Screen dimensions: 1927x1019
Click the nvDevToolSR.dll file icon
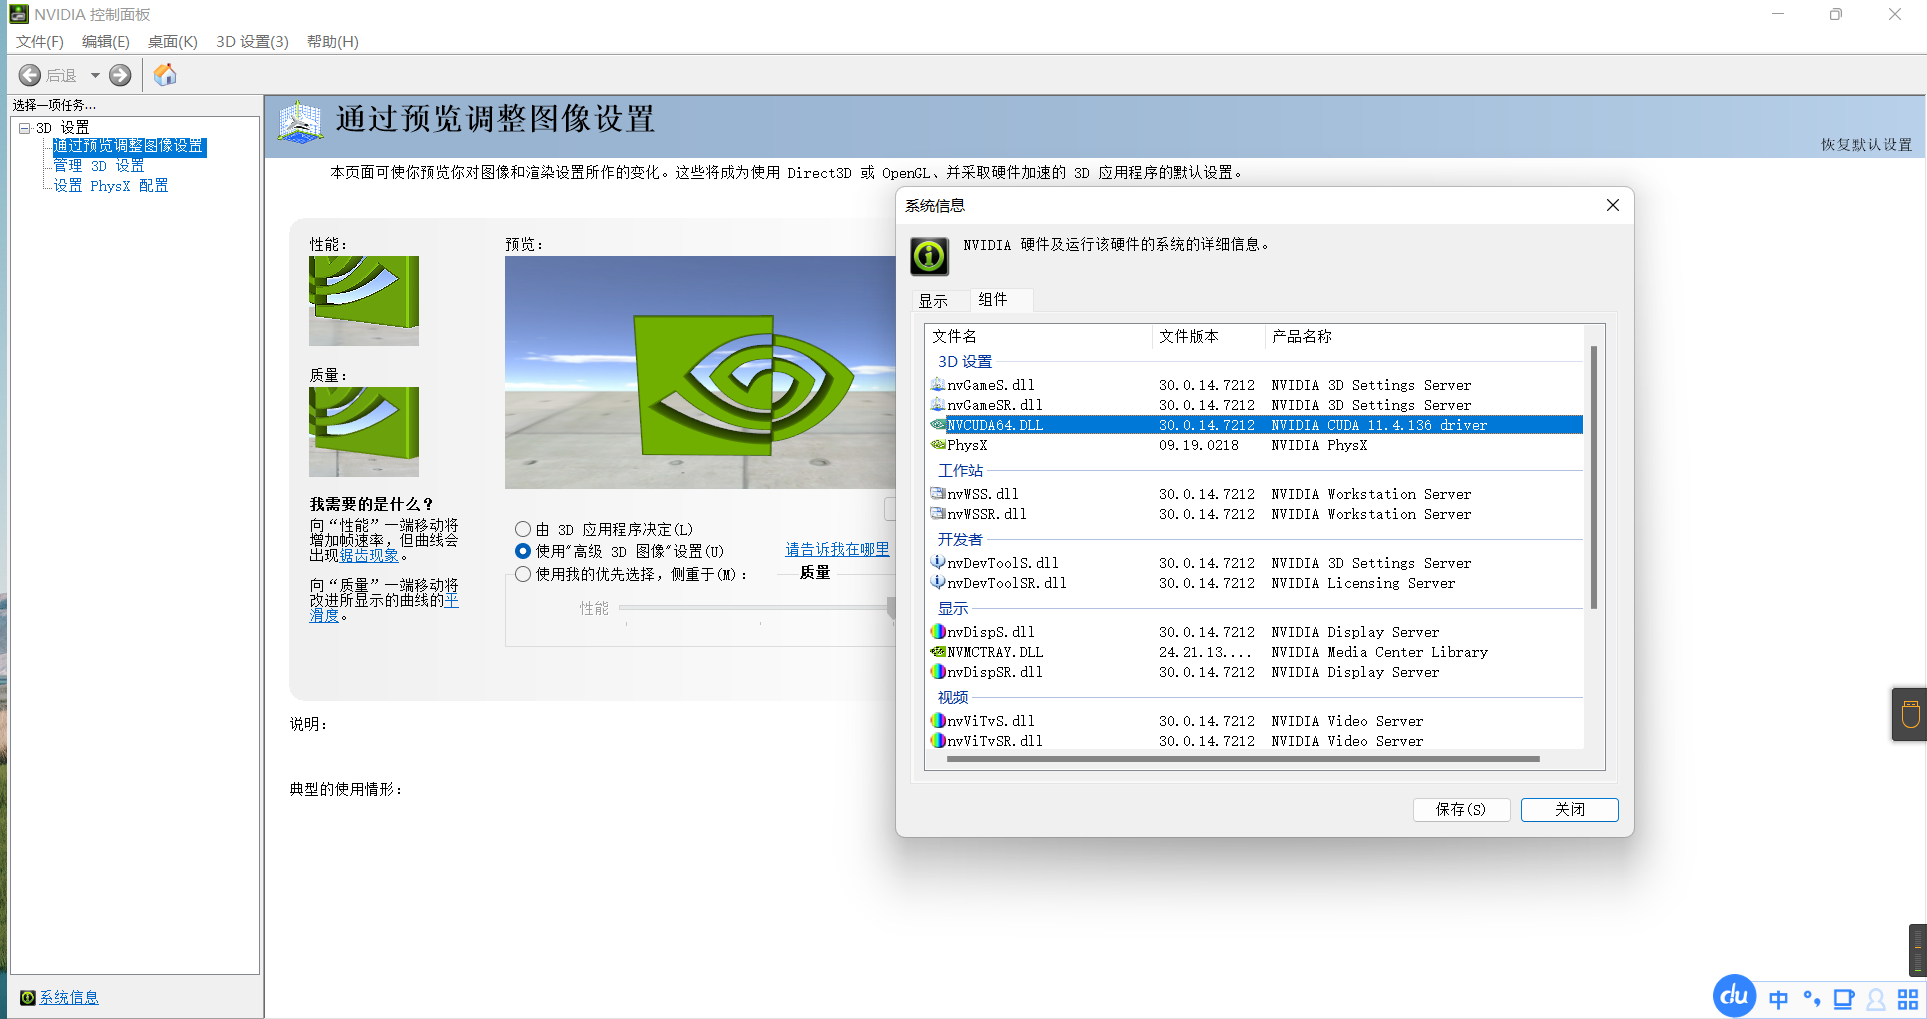click(938, 582)
